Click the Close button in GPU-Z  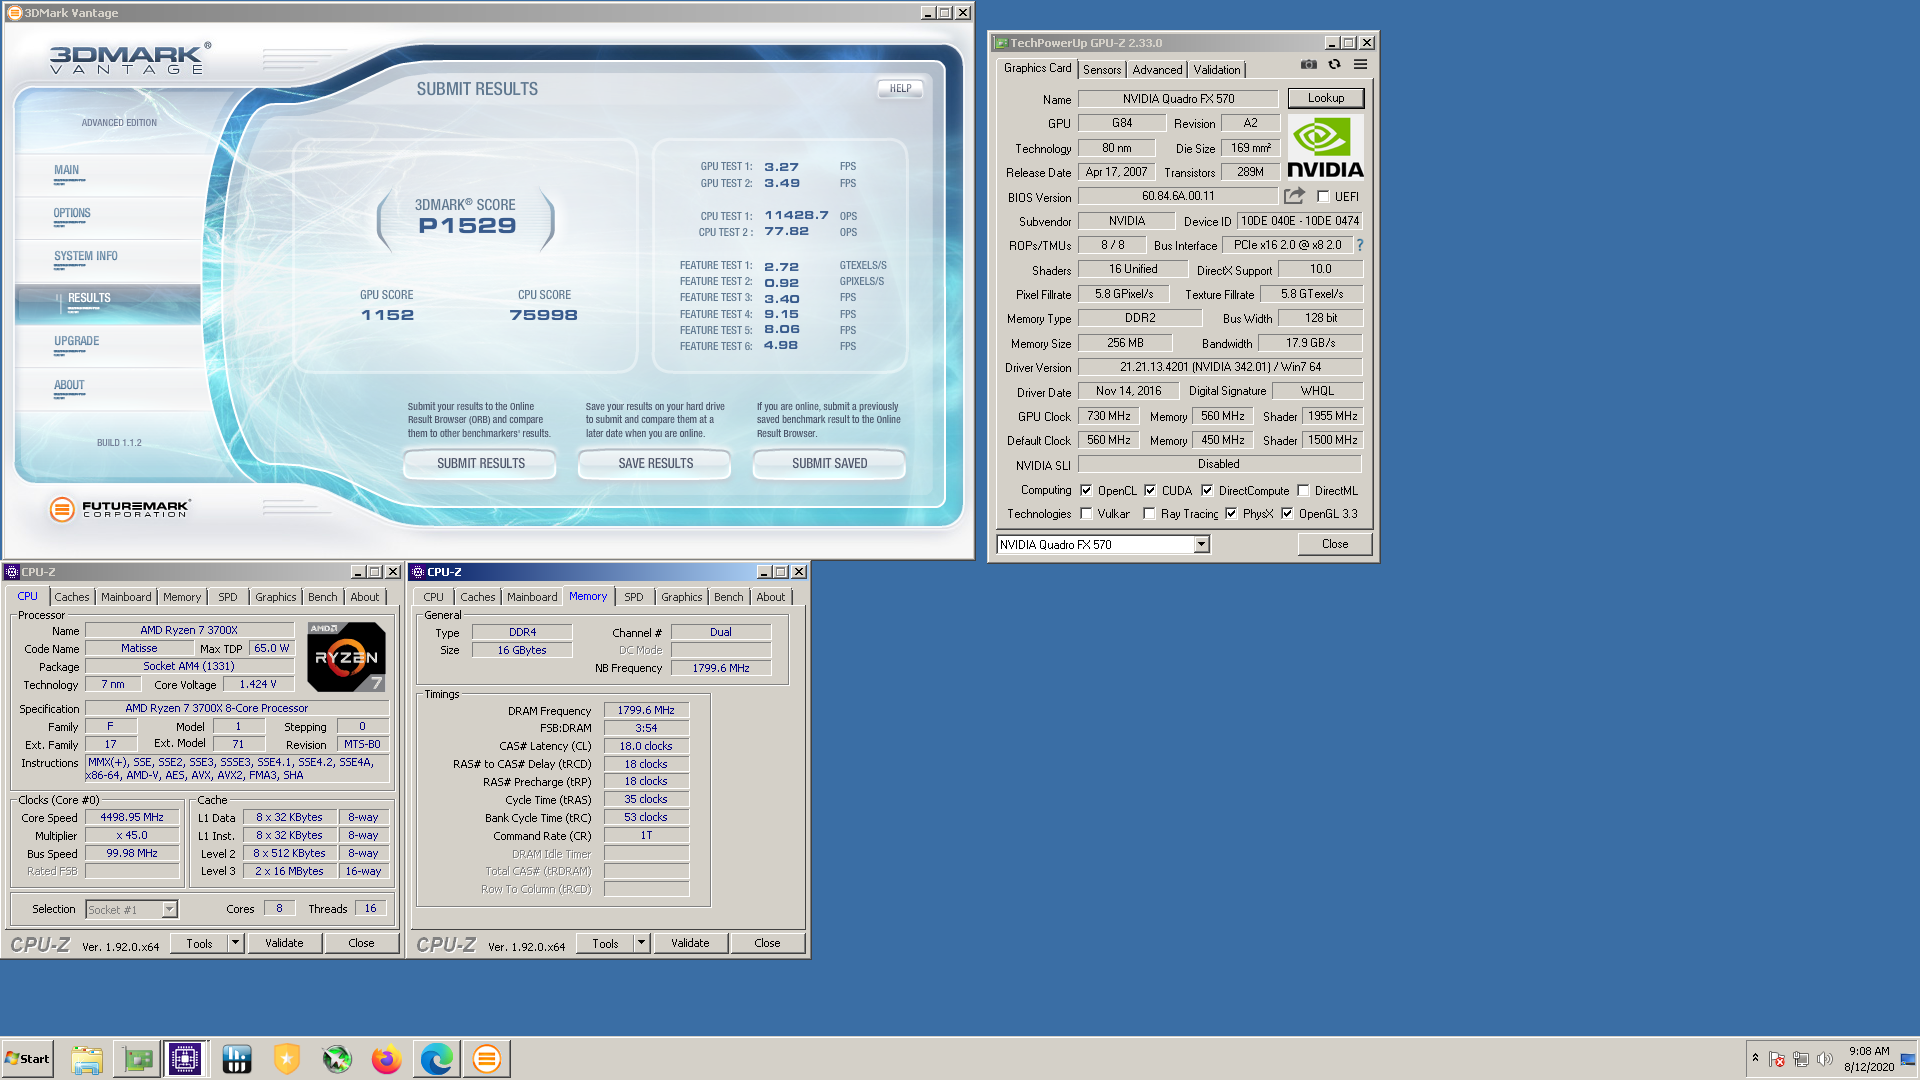point(1335,544)
